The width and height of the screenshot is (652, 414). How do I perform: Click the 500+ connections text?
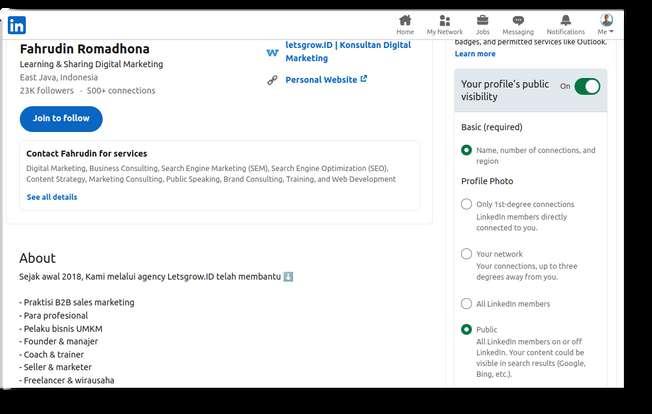121,91
